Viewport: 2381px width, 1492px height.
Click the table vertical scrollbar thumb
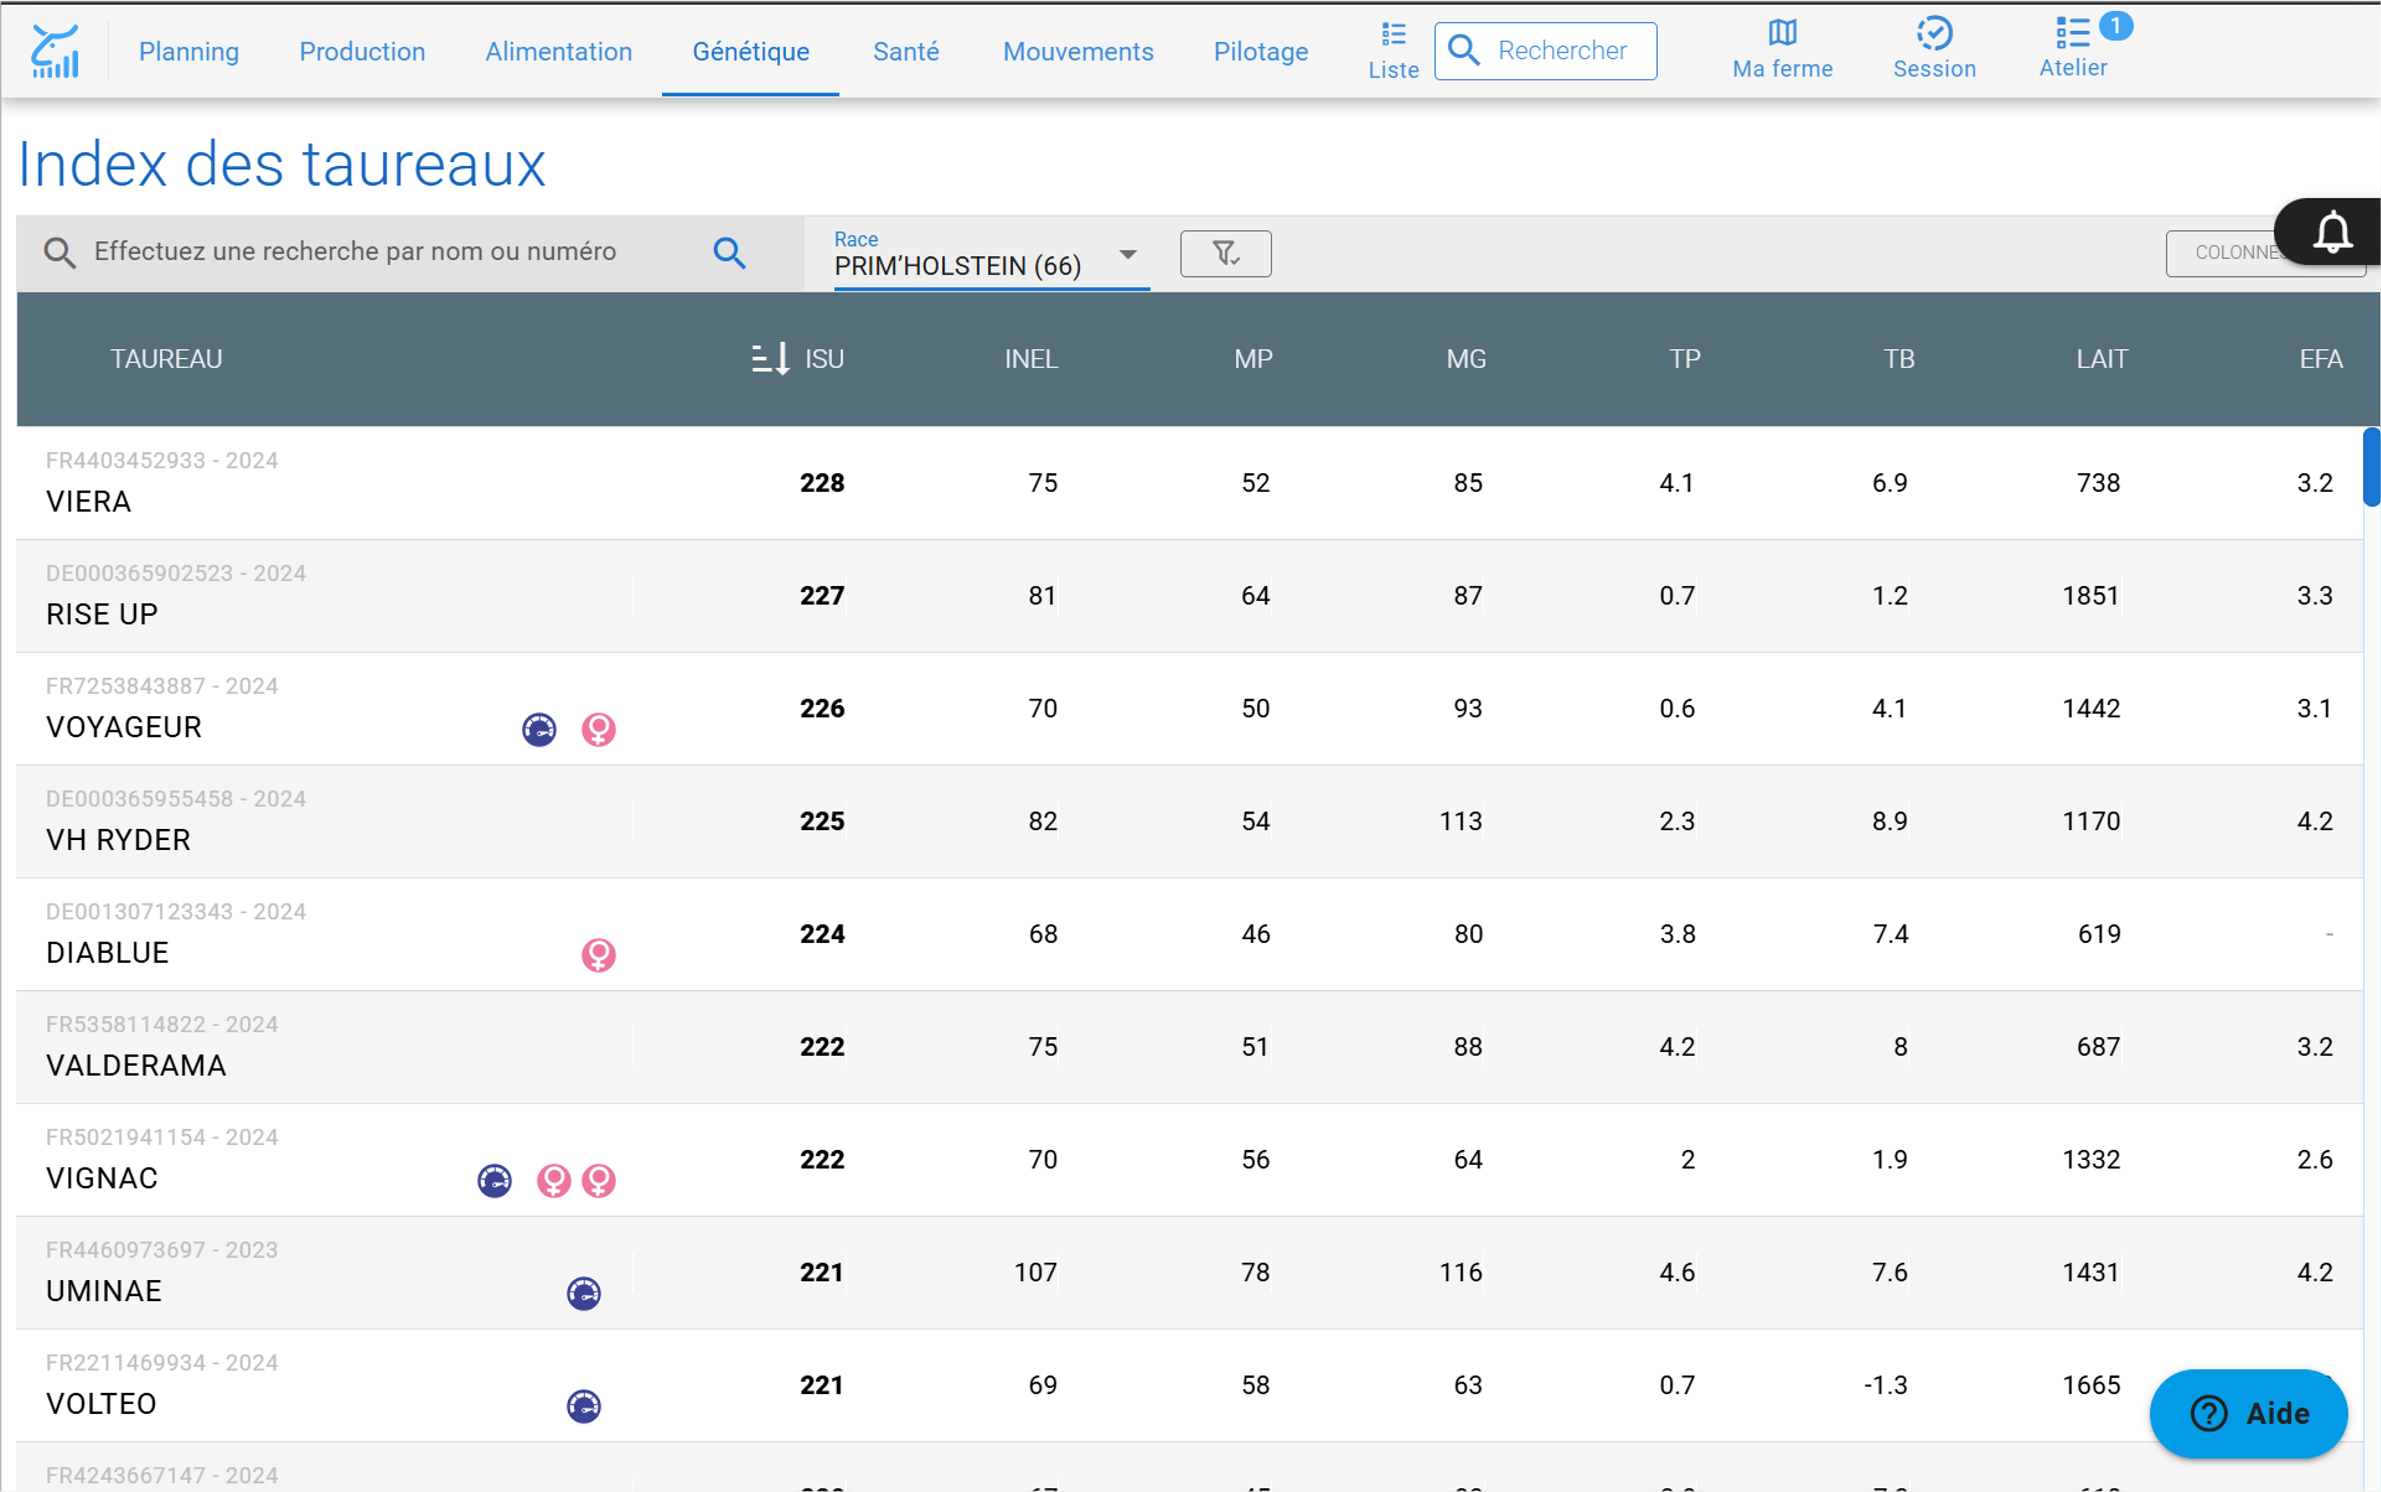(2371, 467)
